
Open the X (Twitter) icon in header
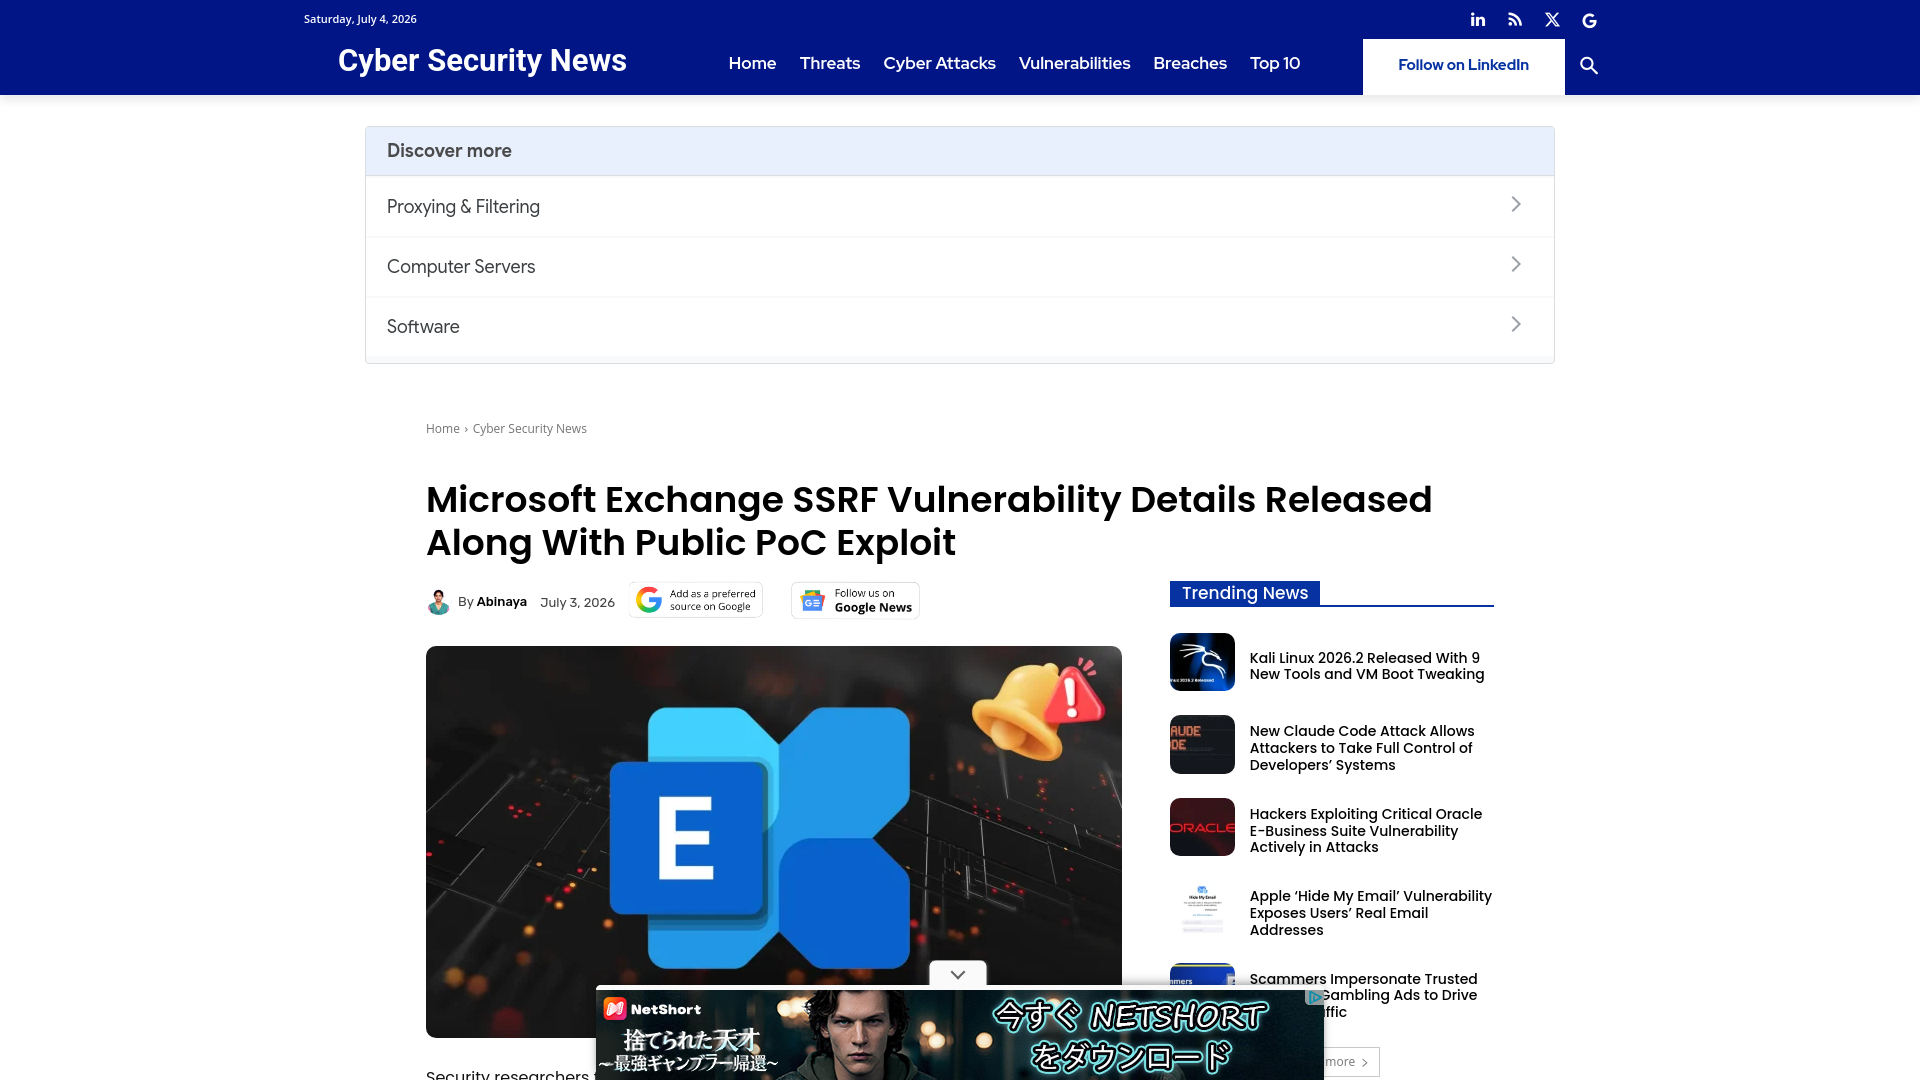click(x=1552, y=20)
